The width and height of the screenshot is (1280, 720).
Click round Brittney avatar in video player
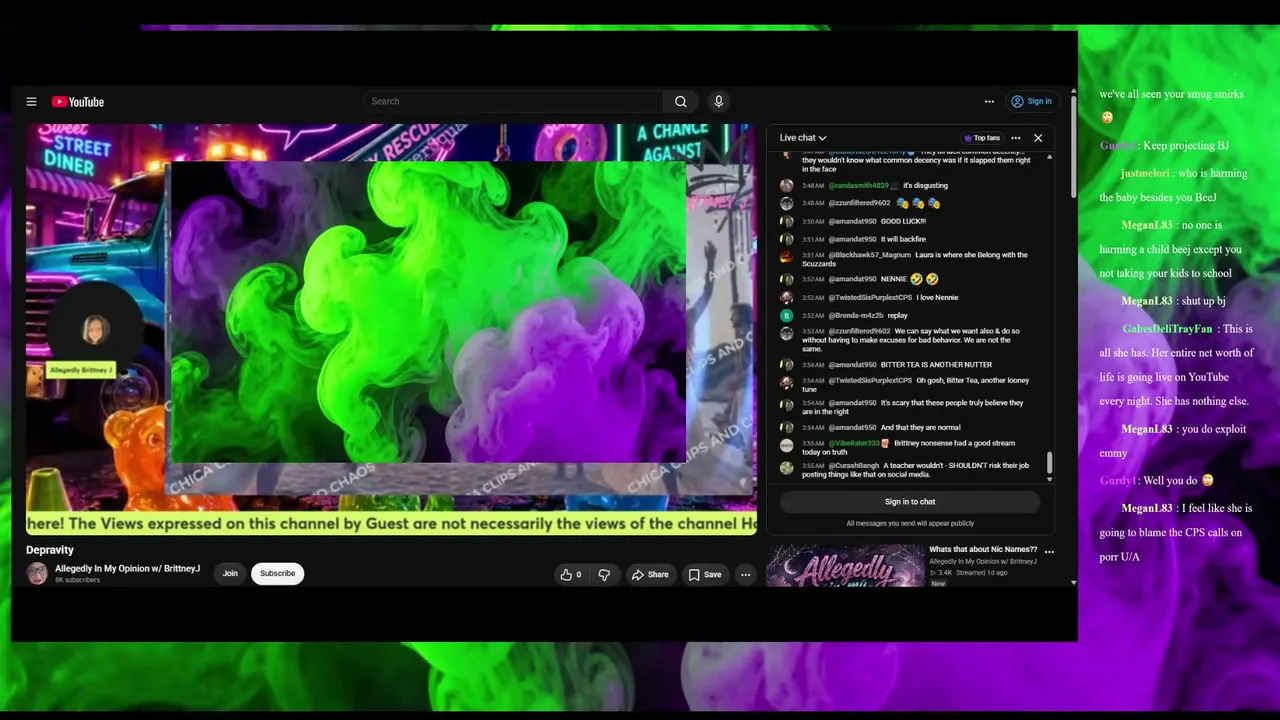coord(96,328)
